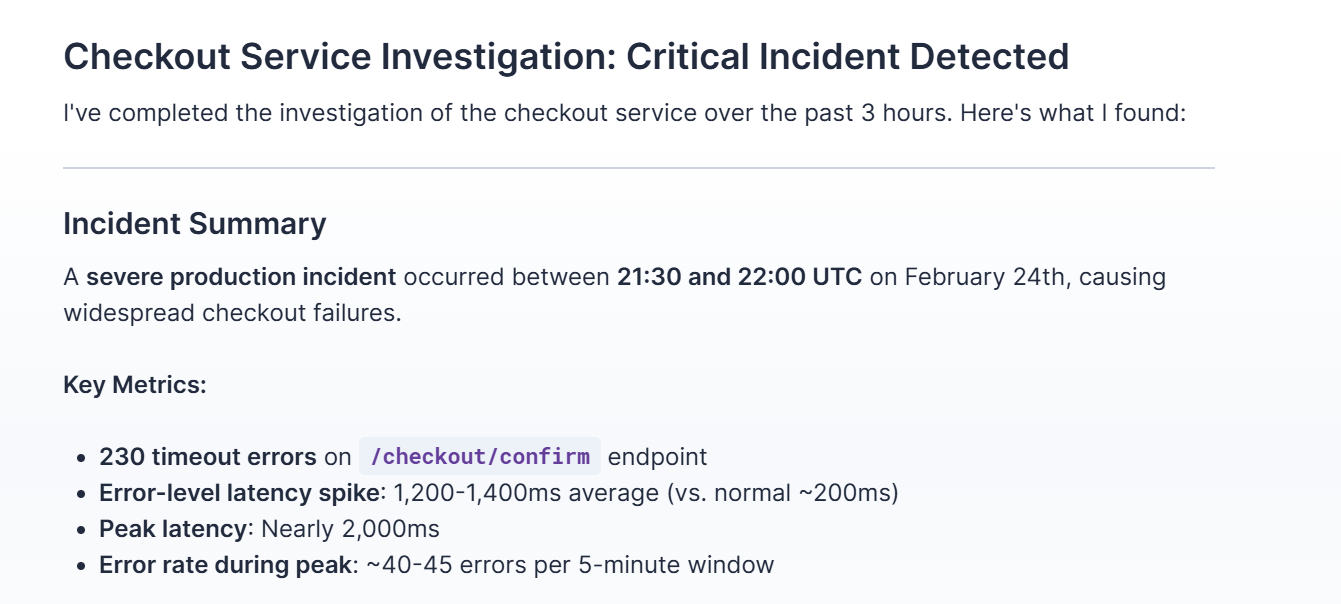Viewport: 1341px width, 604px height.
Task: Select the "Incident Summary" section heading
Action: coord(195,223)
